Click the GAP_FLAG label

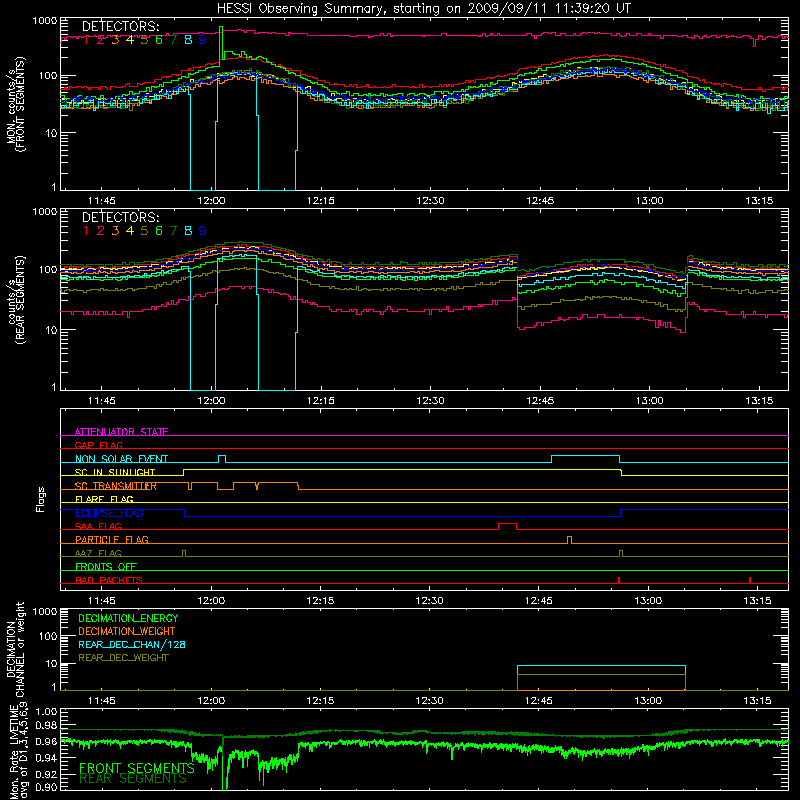[x=98, y=445]
